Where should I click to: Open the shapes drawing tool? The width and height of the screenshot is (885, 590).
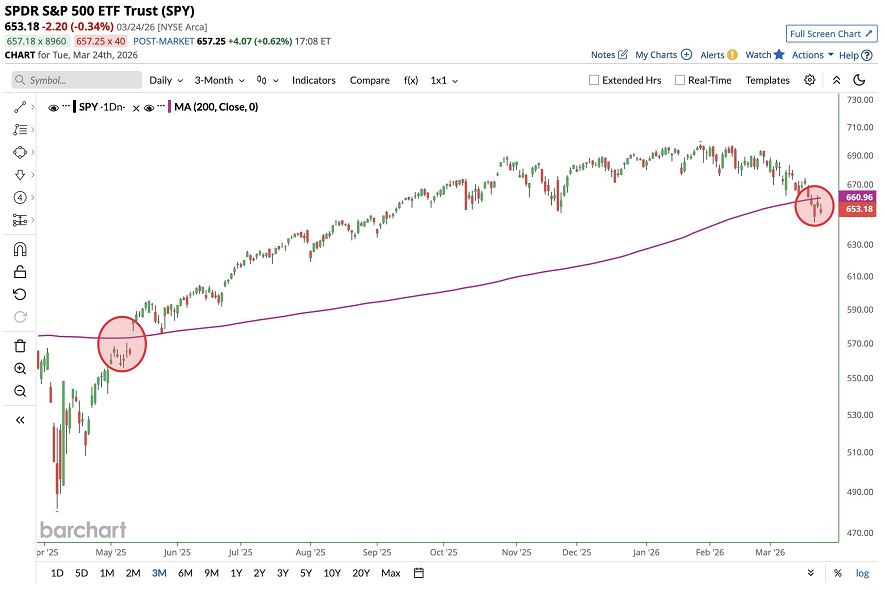20,152
